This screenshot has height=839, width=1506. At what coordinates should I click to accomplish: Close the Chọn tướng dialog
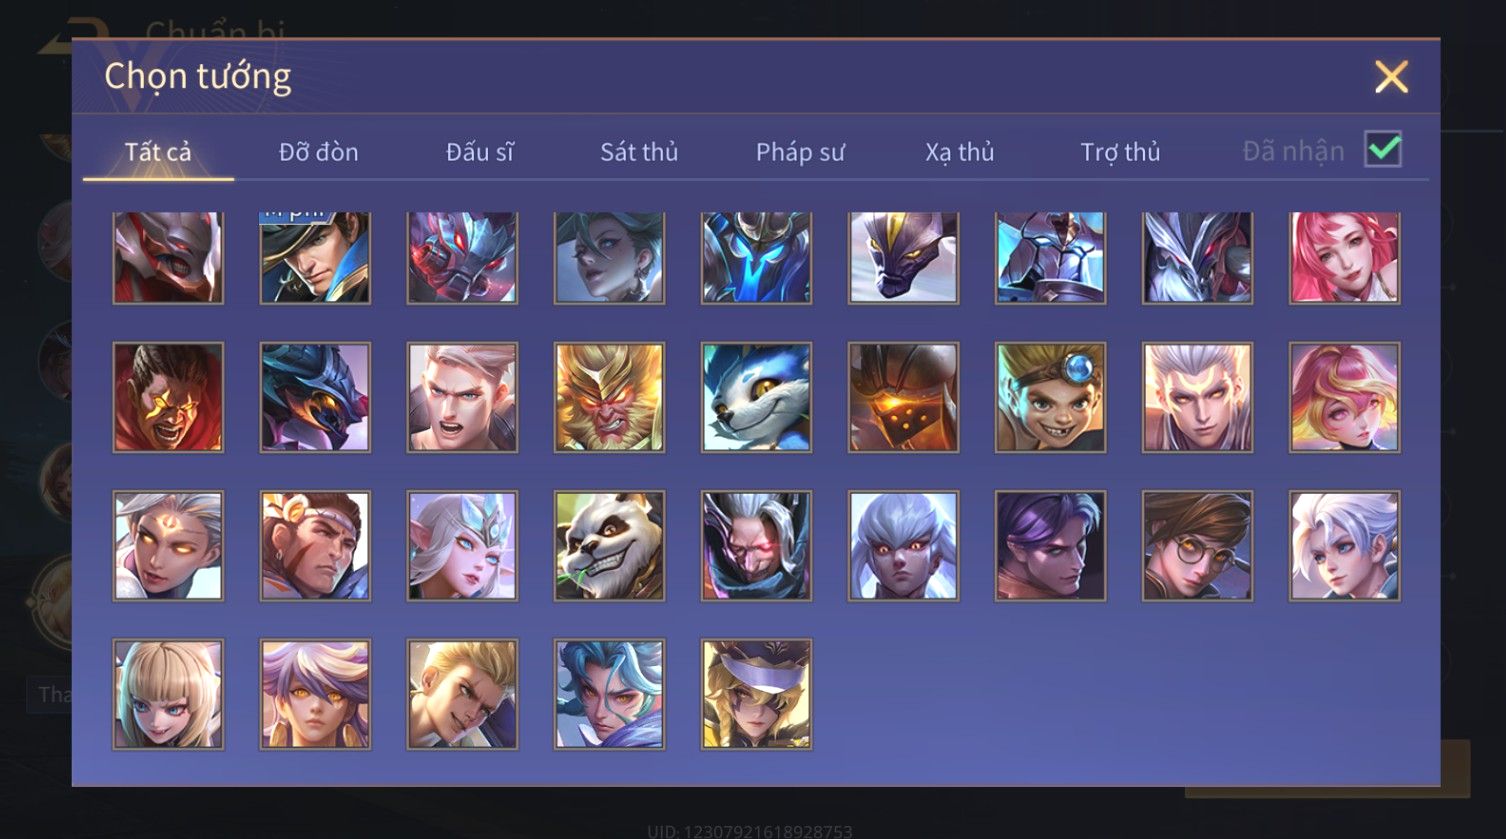tap(1391, 77)
